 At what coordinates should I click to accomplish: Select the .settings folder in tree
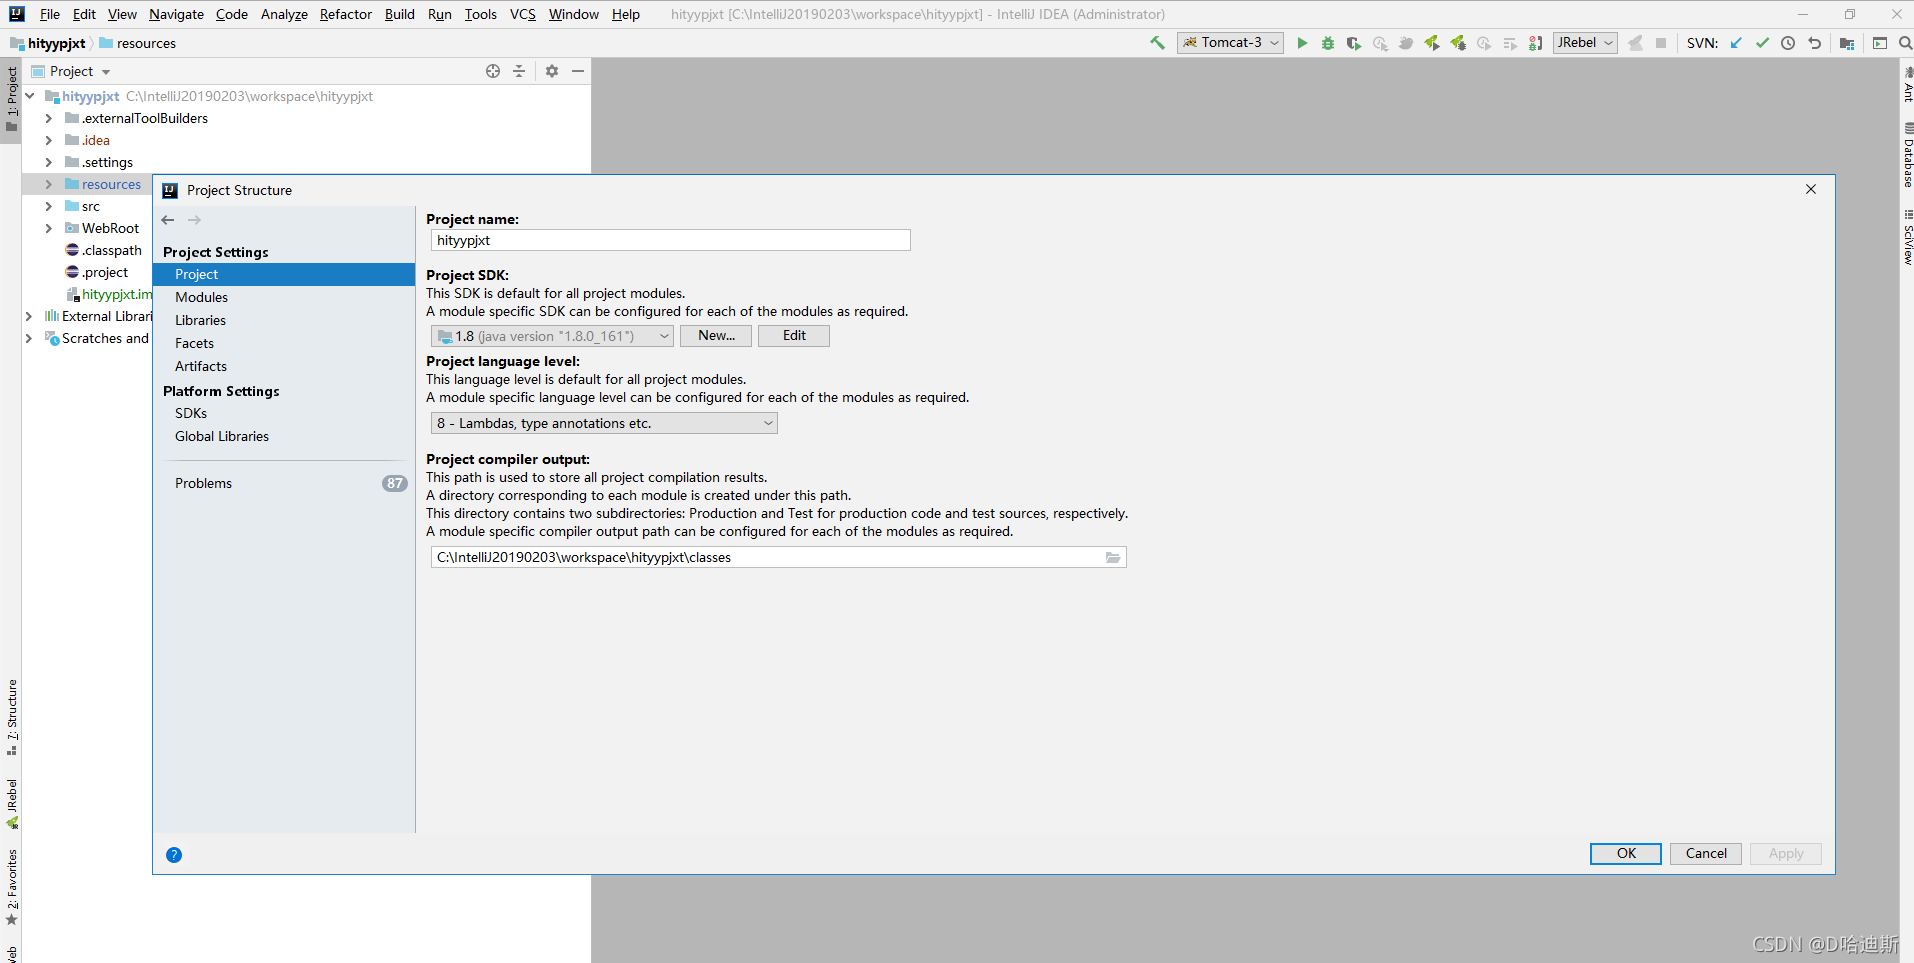(99, 162)
